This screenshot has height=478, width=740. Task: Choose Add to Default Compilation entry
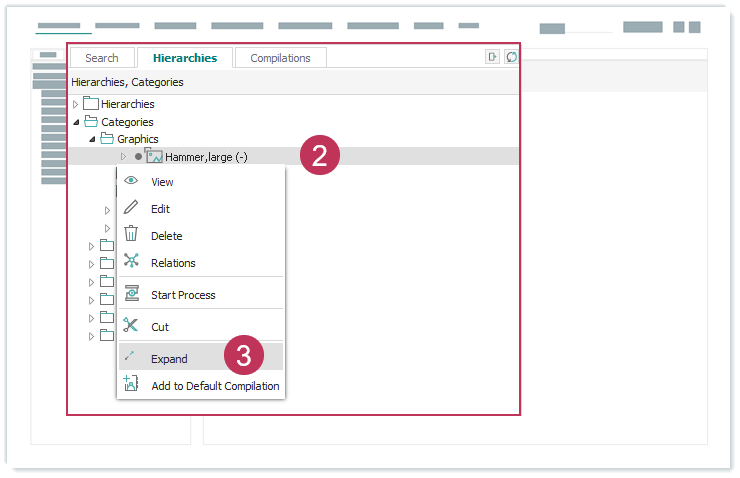pyautogui.click(x=215, y=386)
